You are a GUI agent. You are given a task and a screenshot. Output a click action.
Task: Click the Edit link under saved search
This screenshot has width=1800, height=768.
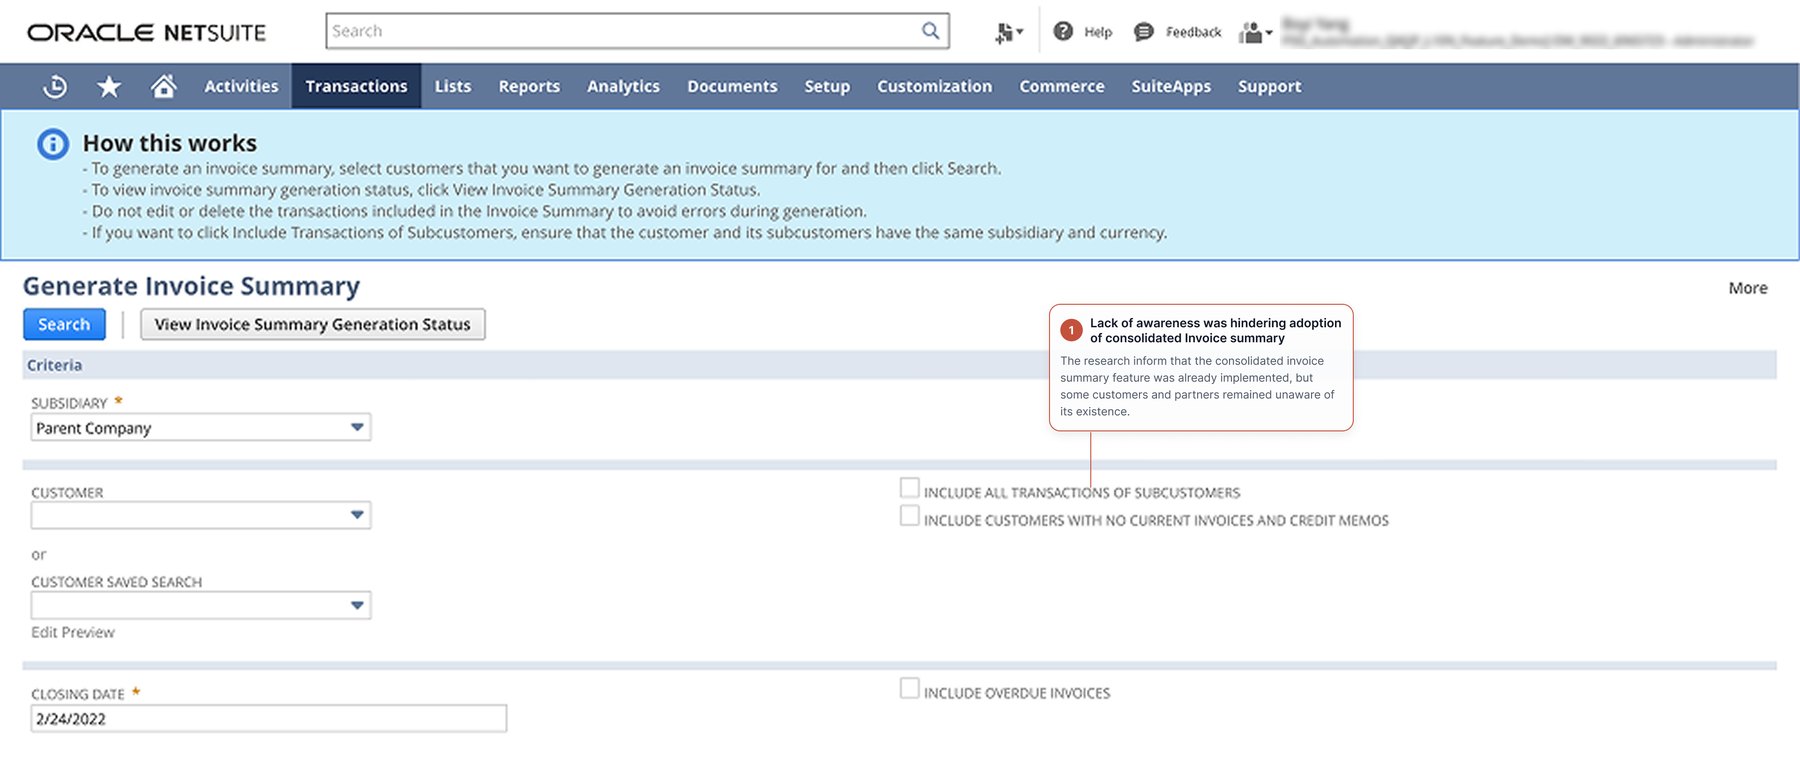coord(44,633)
